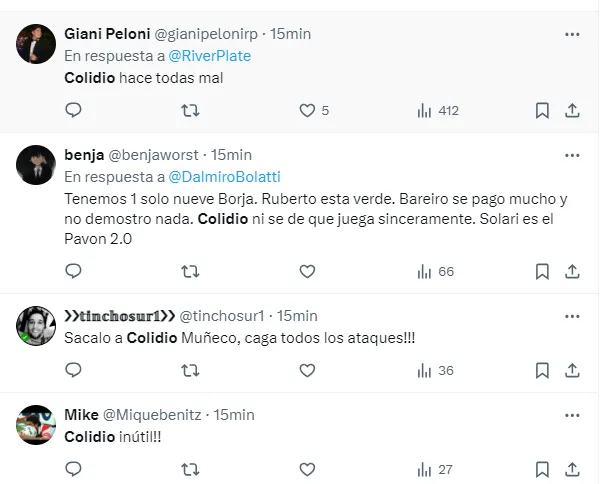Reply to benja's tweet about Borja
Image resolution: width=608 pixels, height=484 pixels.
[73, 271]
